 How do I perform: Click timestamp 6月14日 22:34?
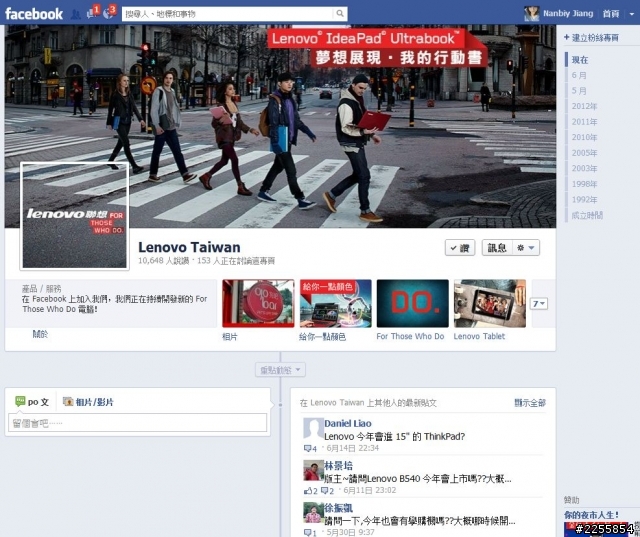352,448
